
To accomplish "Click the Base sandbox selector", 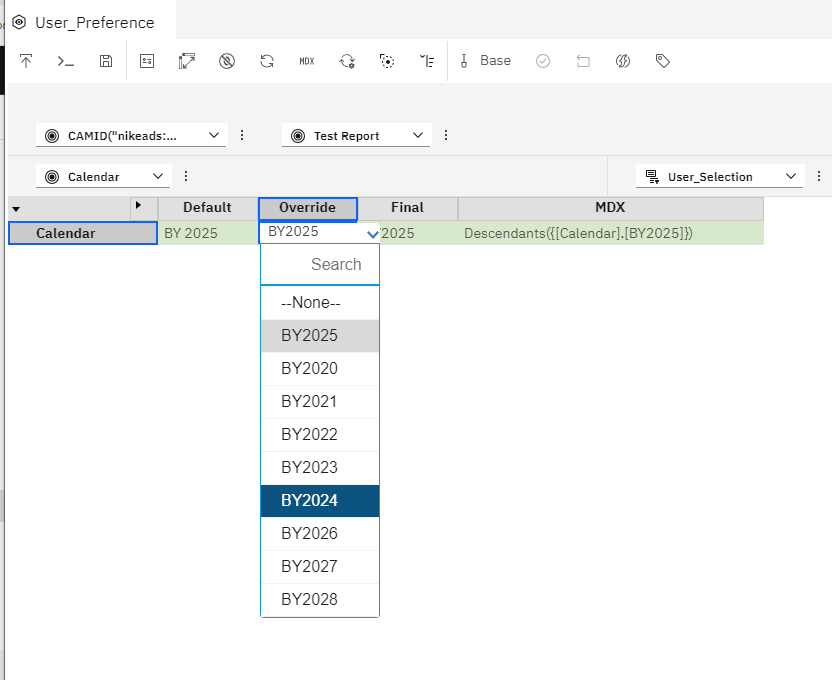I will pyautogui.click(x=485, y=61).
